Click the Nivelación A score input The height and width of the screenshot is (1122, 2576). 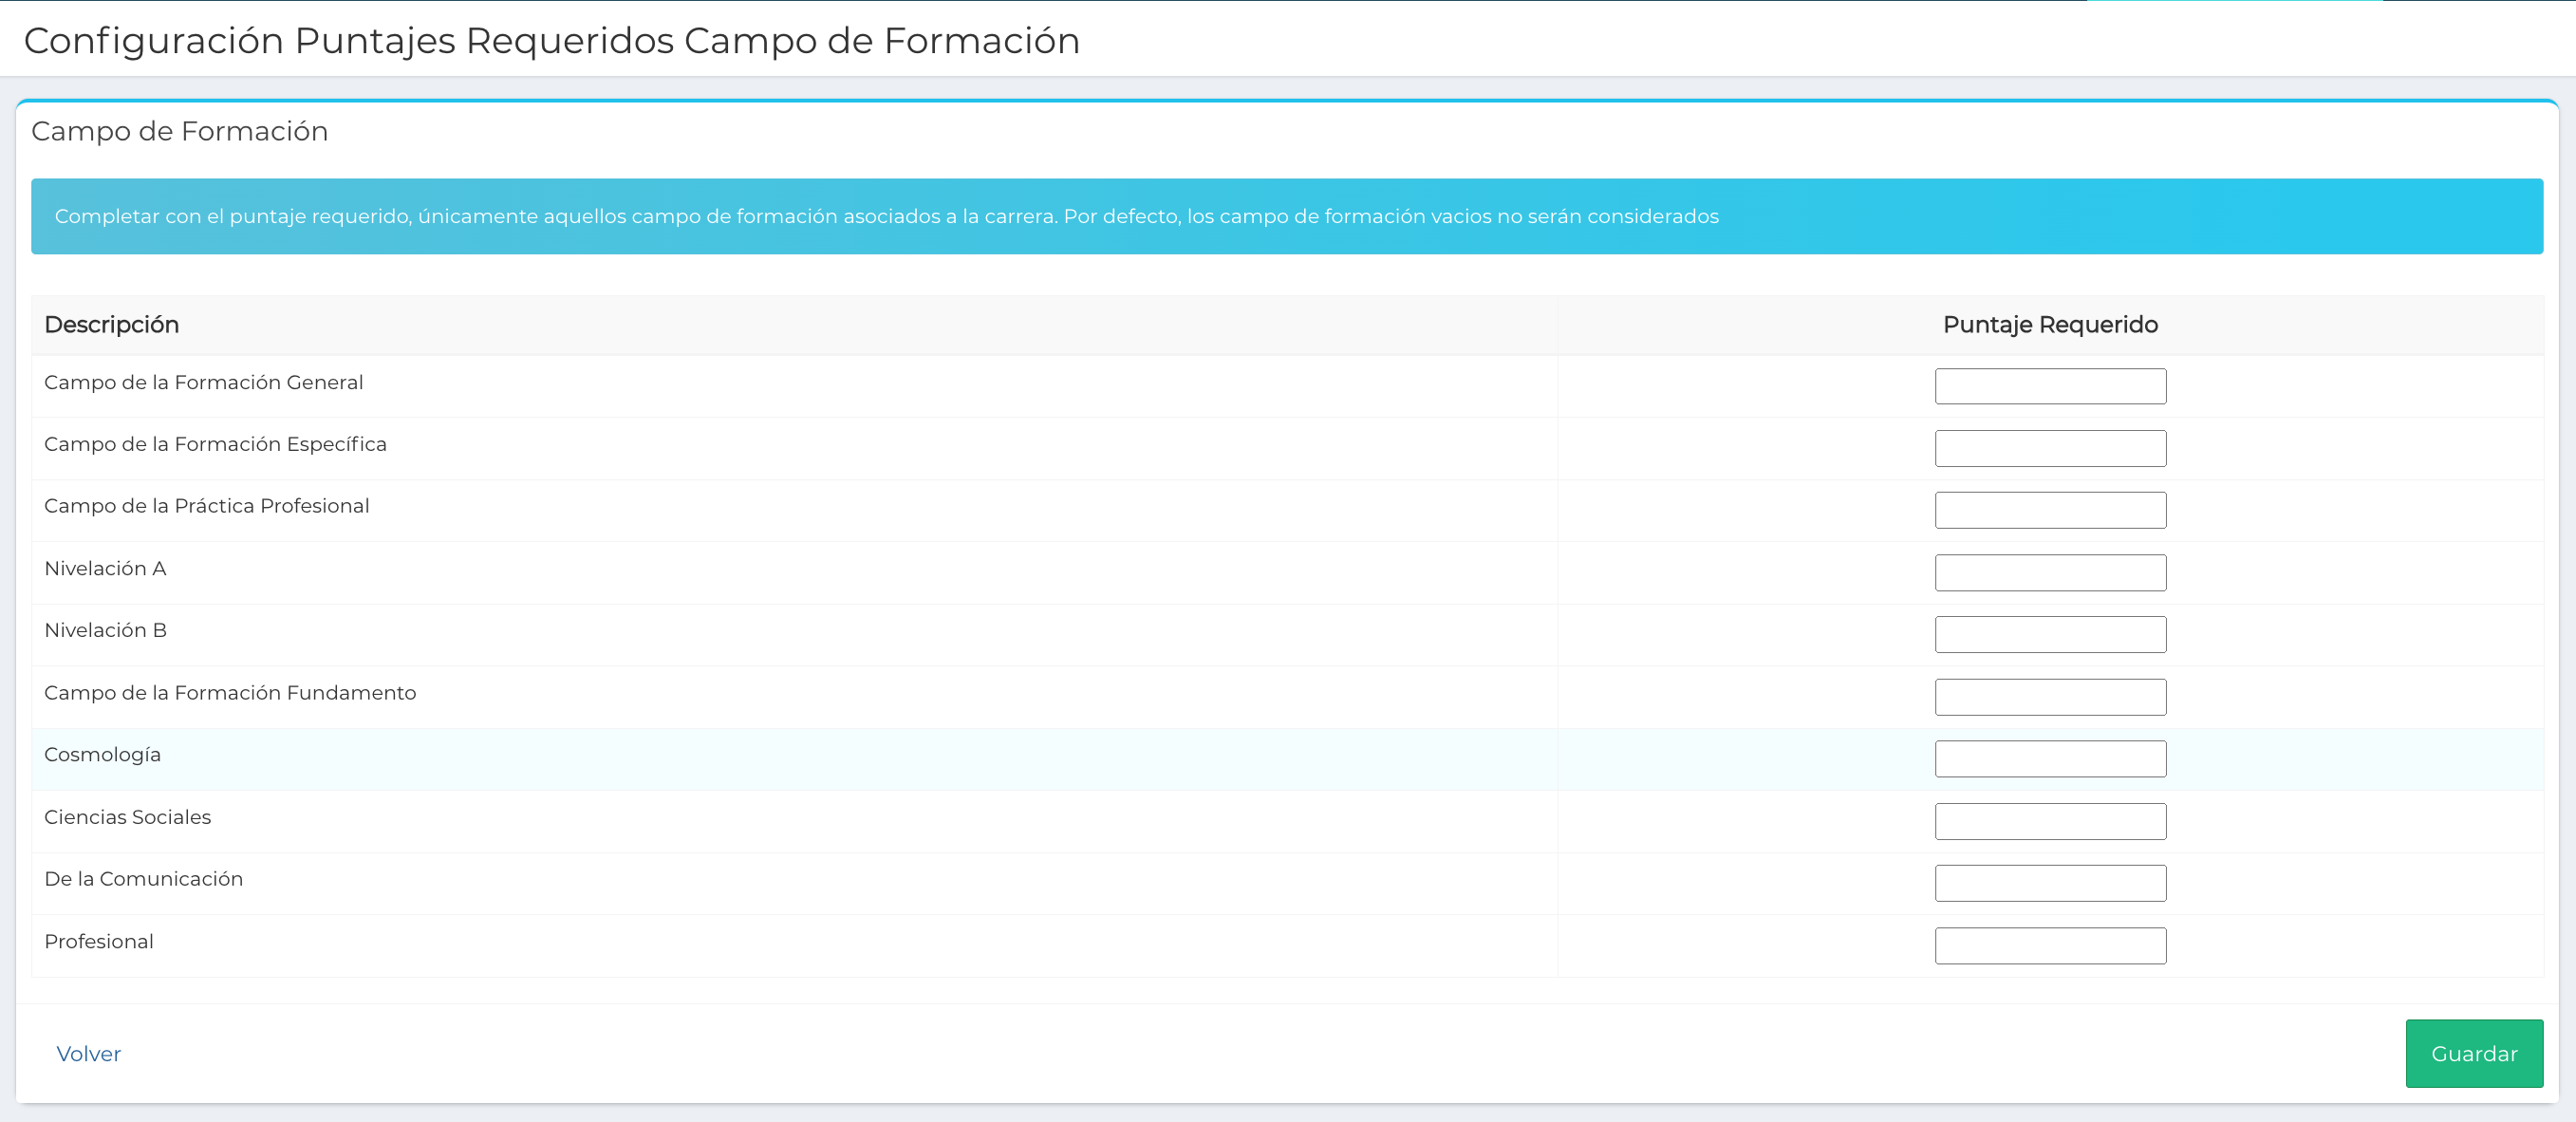tap(2049, 572)
